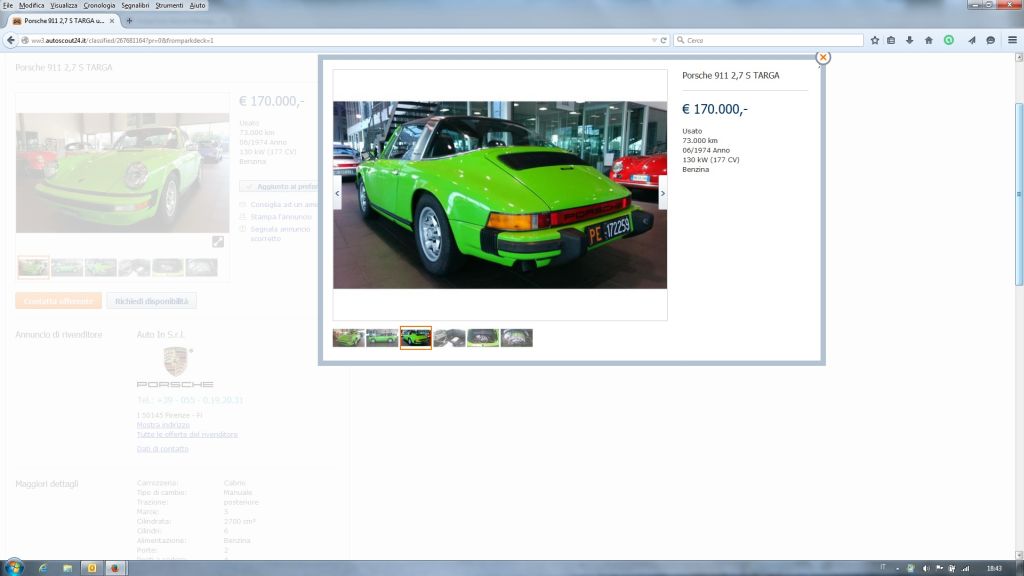This screenshot has width=1024, height=576.
Task: Click Action Center flag tray icon
Action: [939, 568]
